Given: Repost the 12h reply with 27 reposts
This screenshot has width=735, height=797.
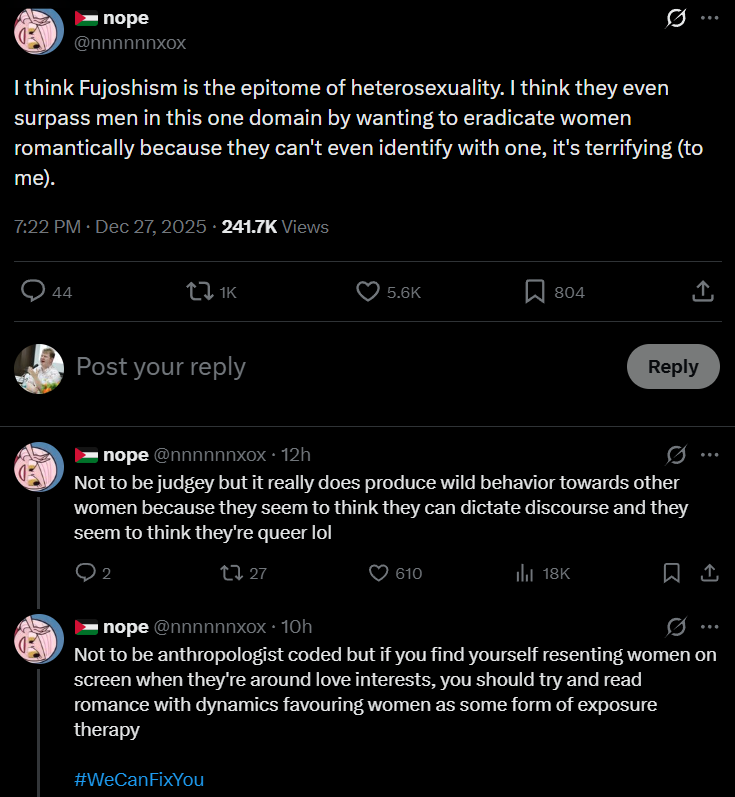Looking at the screenshot, I should coord(229,573).
